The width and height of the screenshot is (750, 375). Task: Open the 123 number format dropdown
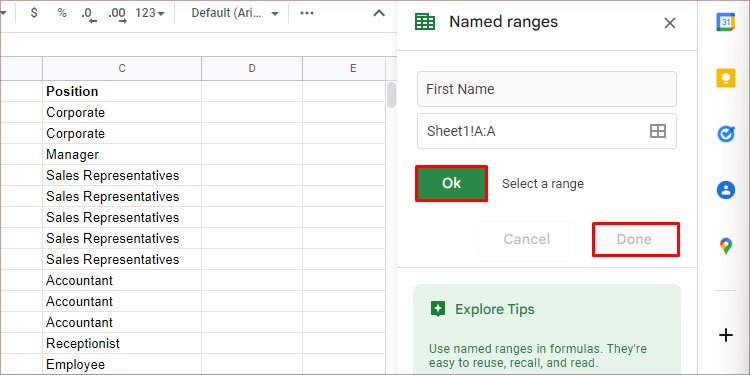coord(150,13)
